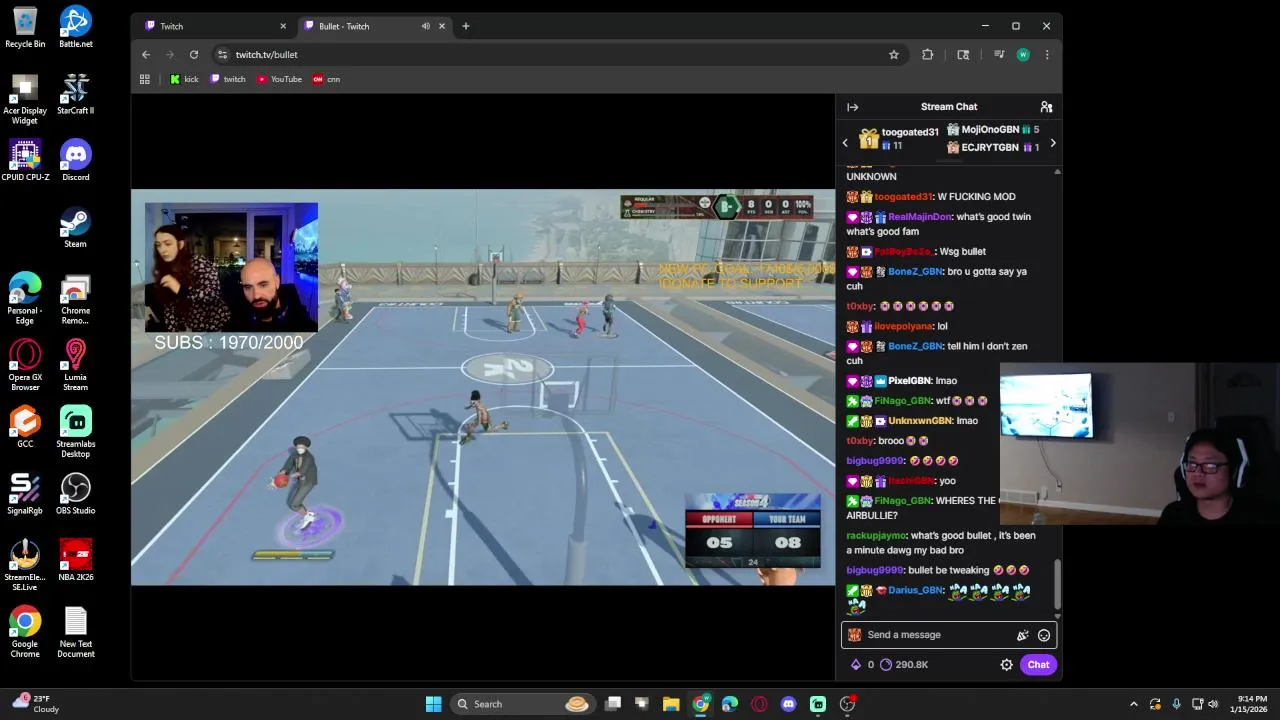Show hidden system tray icons
Image resolution: width=1280 pixels, height=720 pixels.
(1133, 704)
